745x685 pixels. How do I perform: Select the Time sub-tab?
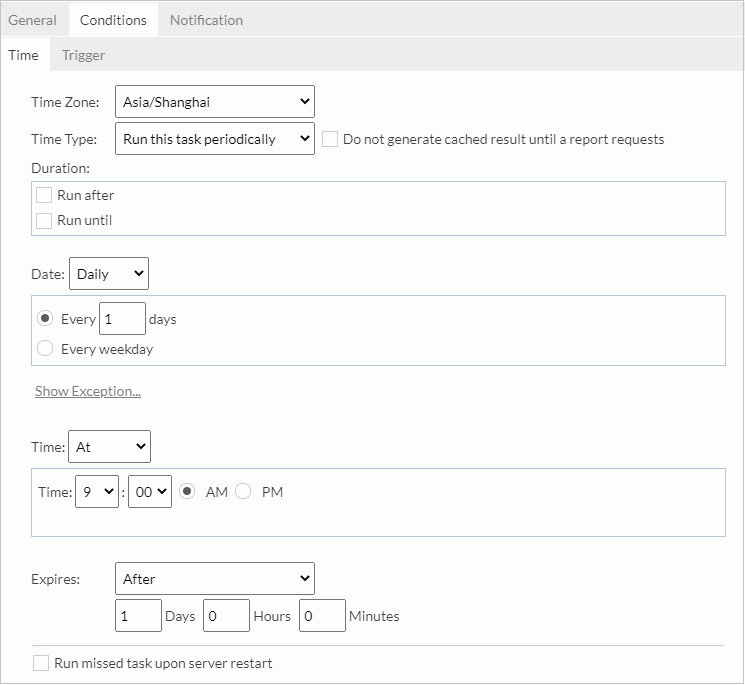pyautogui.click(x=24, y=55)
